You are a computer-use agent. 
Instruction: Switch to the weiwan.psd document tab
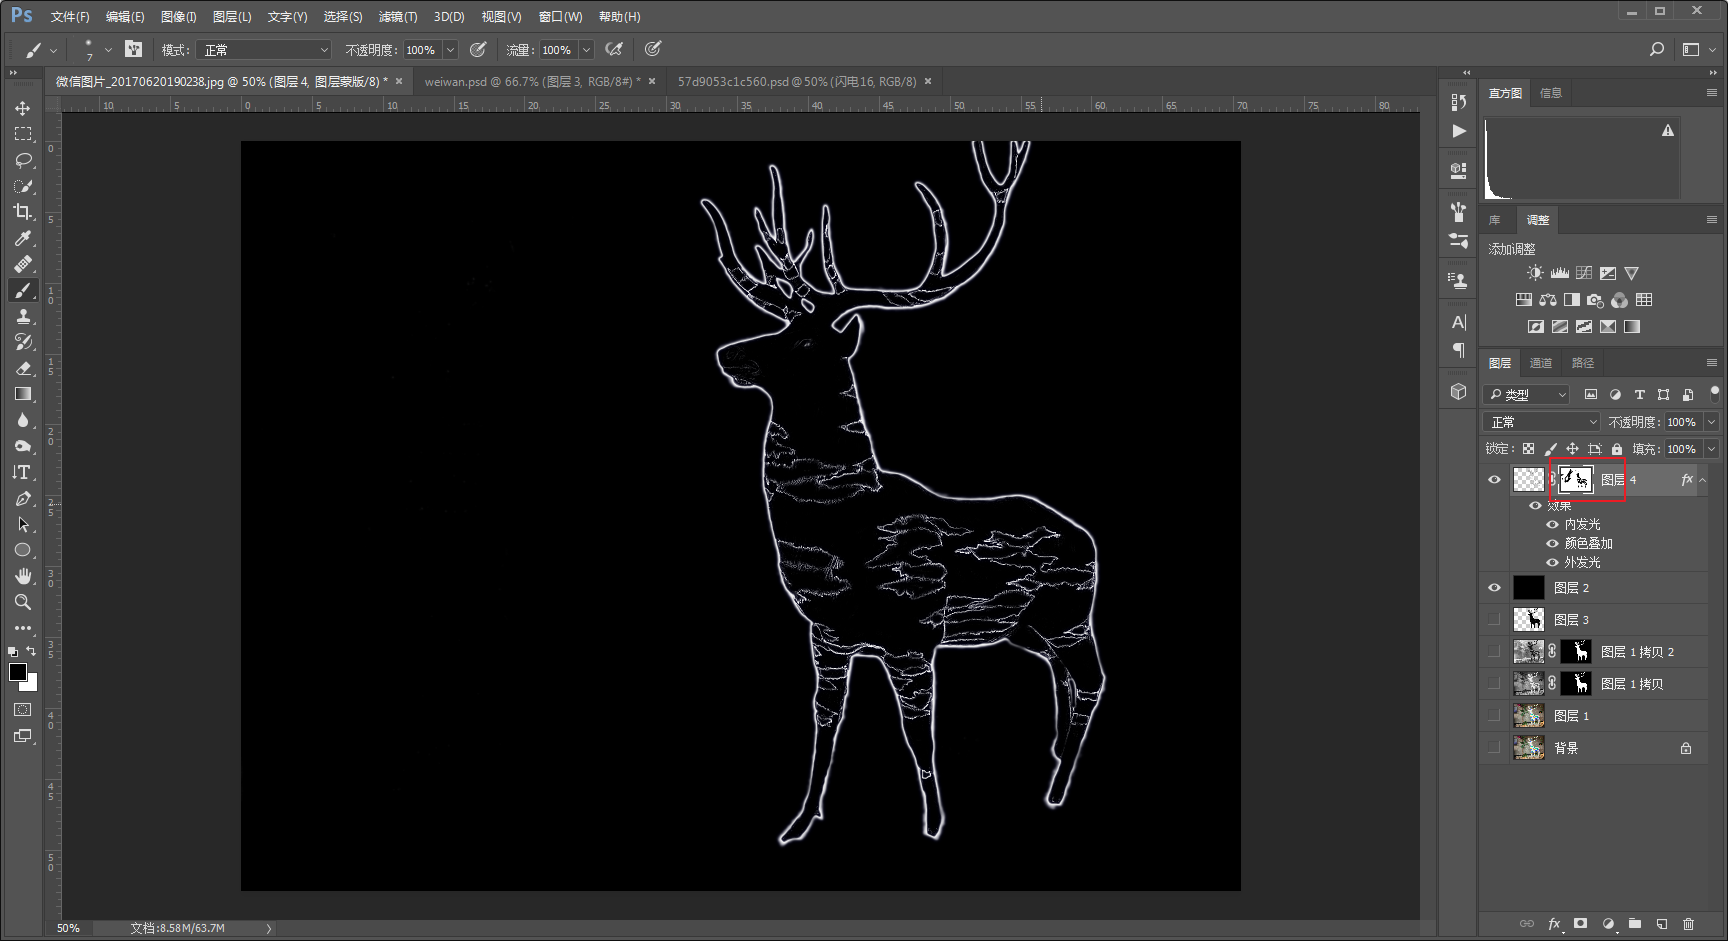point(532,81)
